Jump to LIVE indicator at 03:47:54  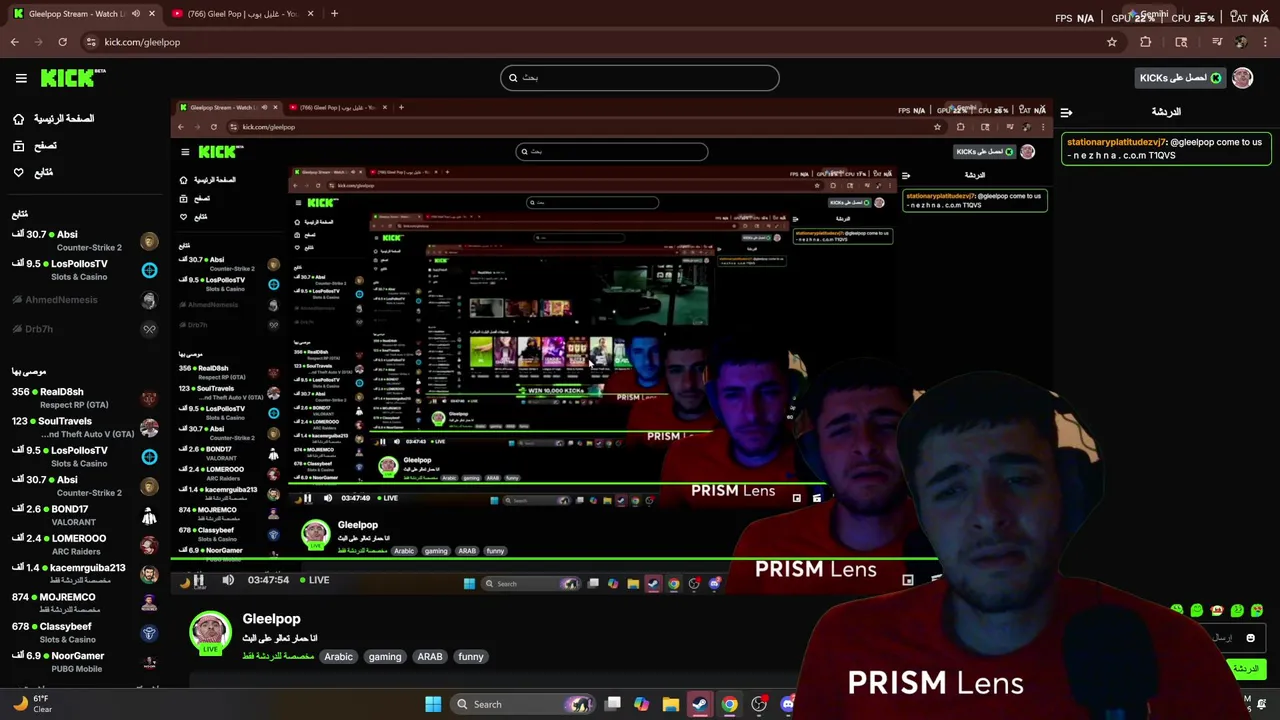[314, 580]
